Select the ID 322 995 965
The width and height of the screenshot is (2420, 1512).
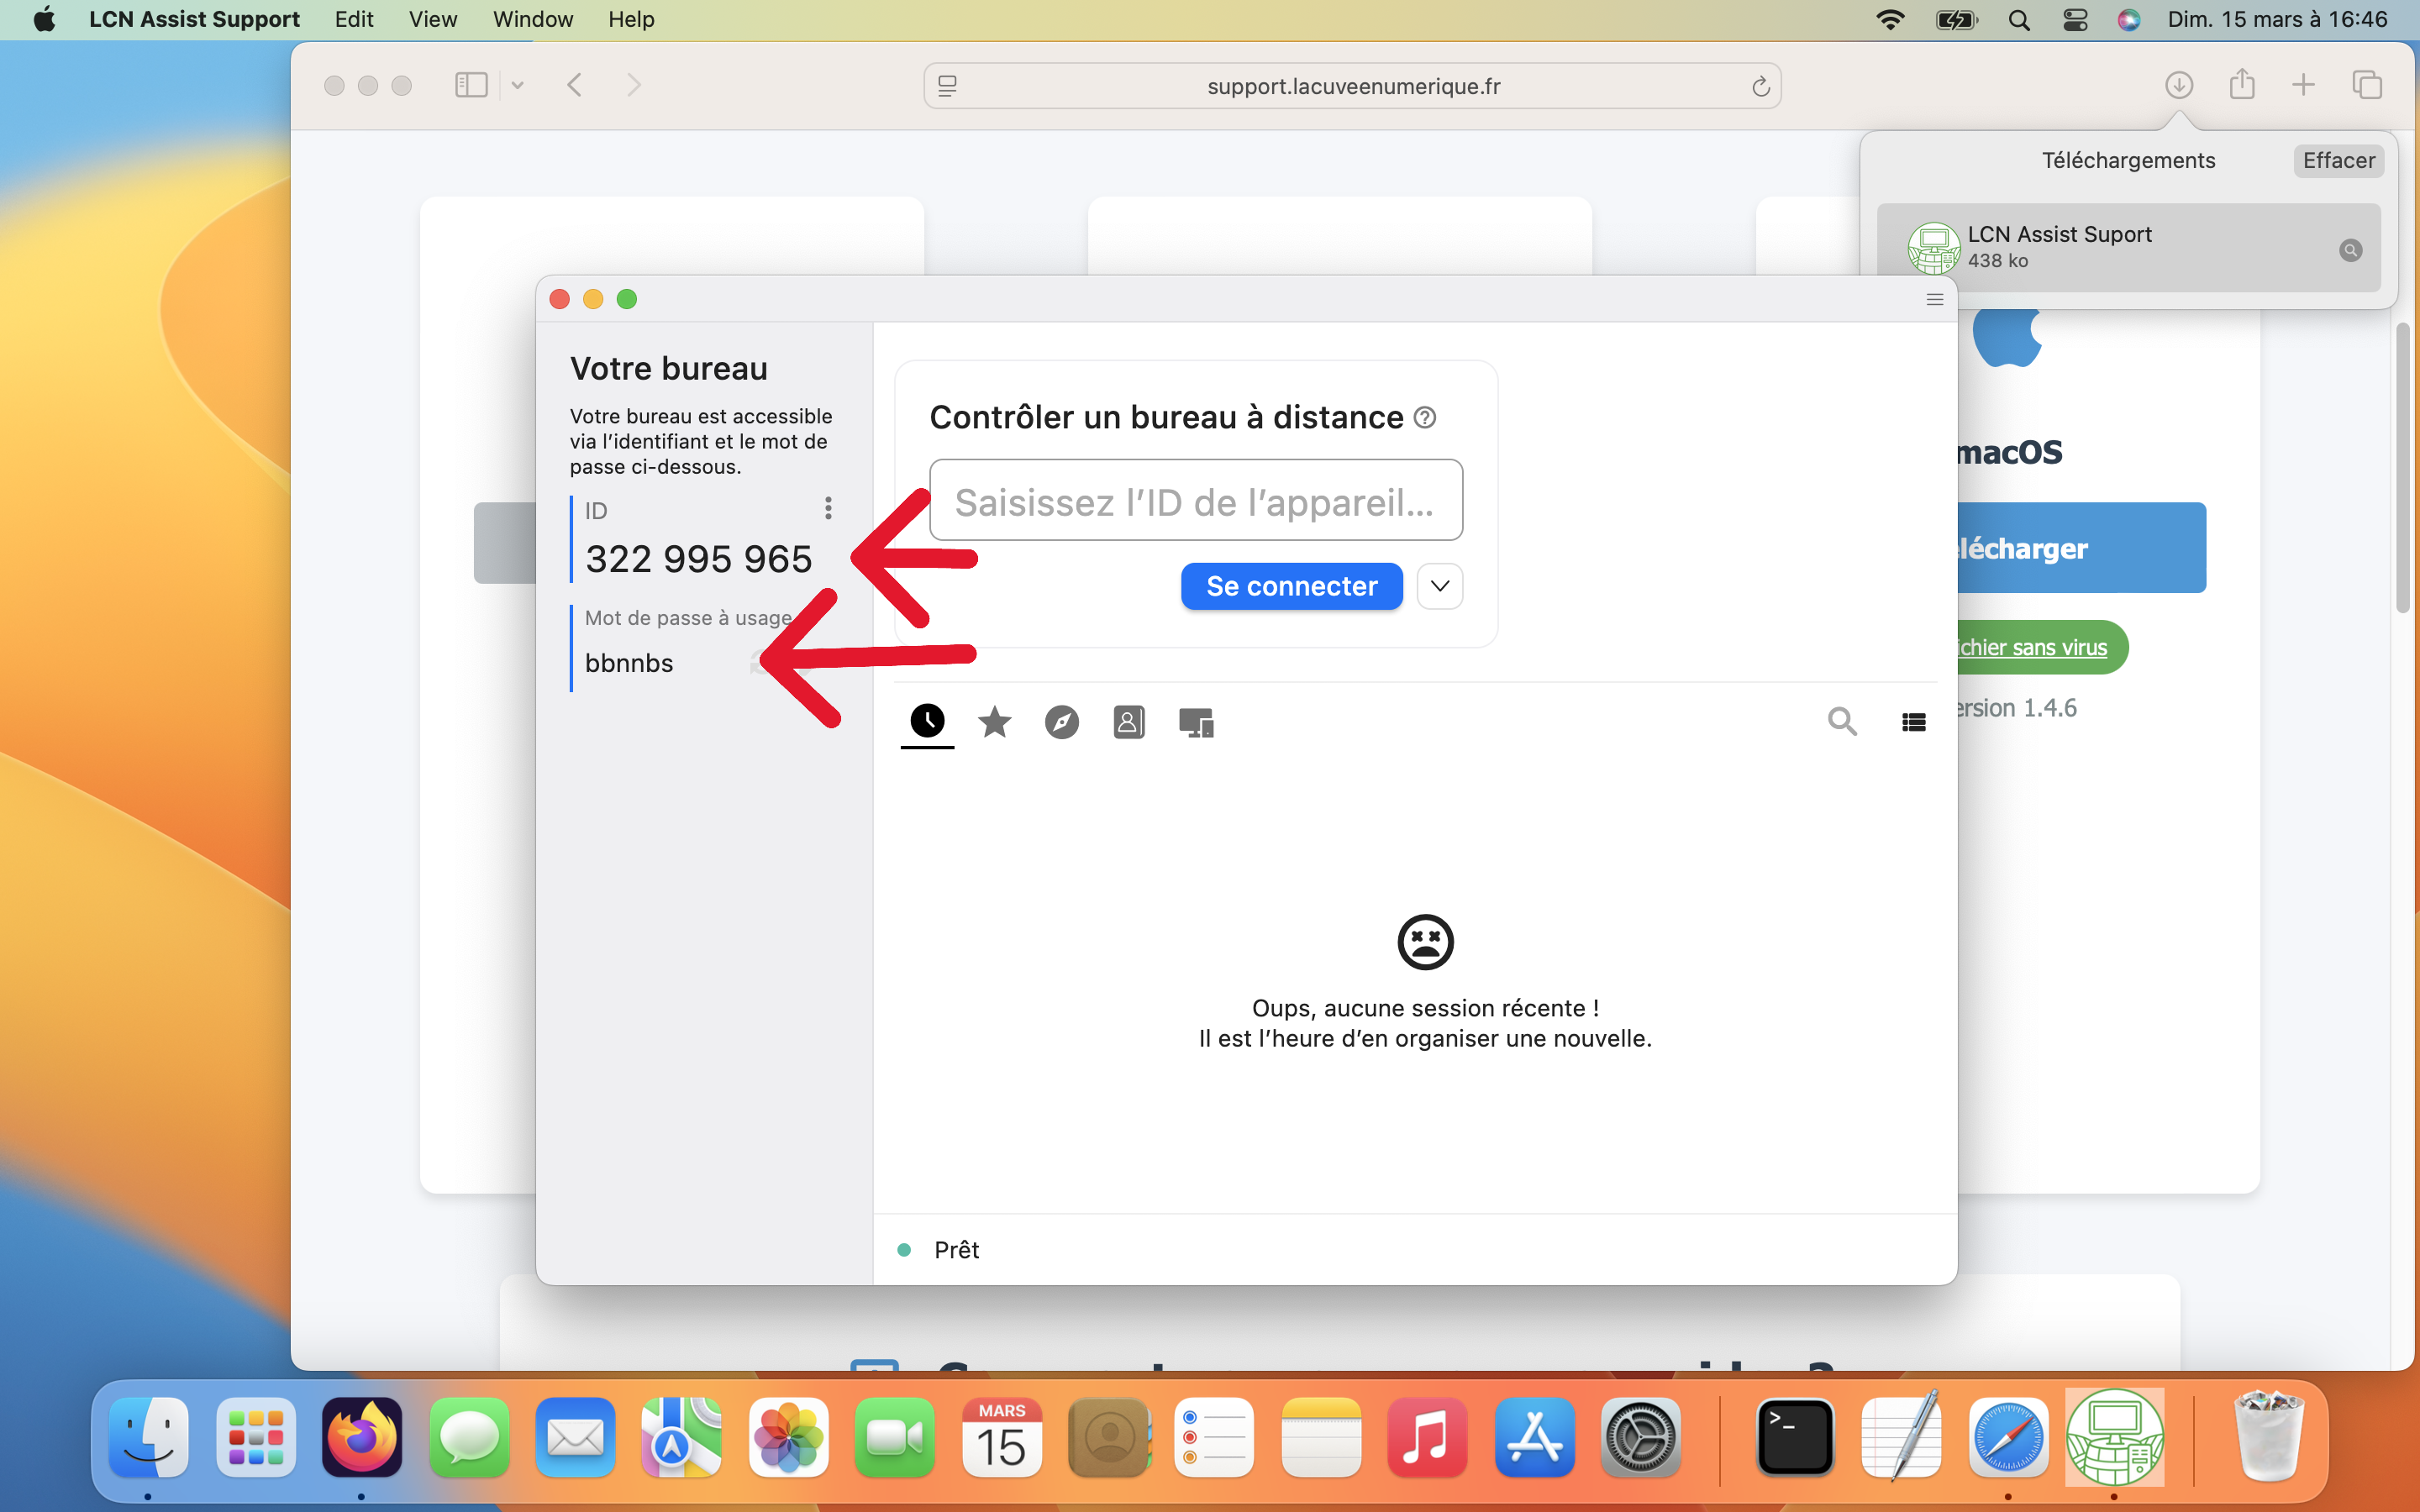698,559
